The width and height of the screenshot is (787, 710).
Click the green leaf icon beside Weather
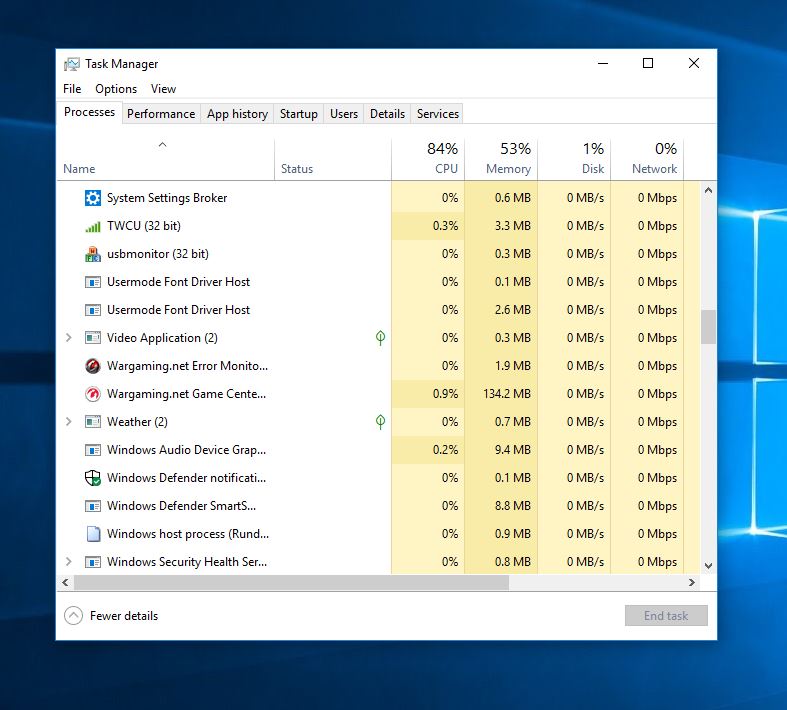(380, 422)
